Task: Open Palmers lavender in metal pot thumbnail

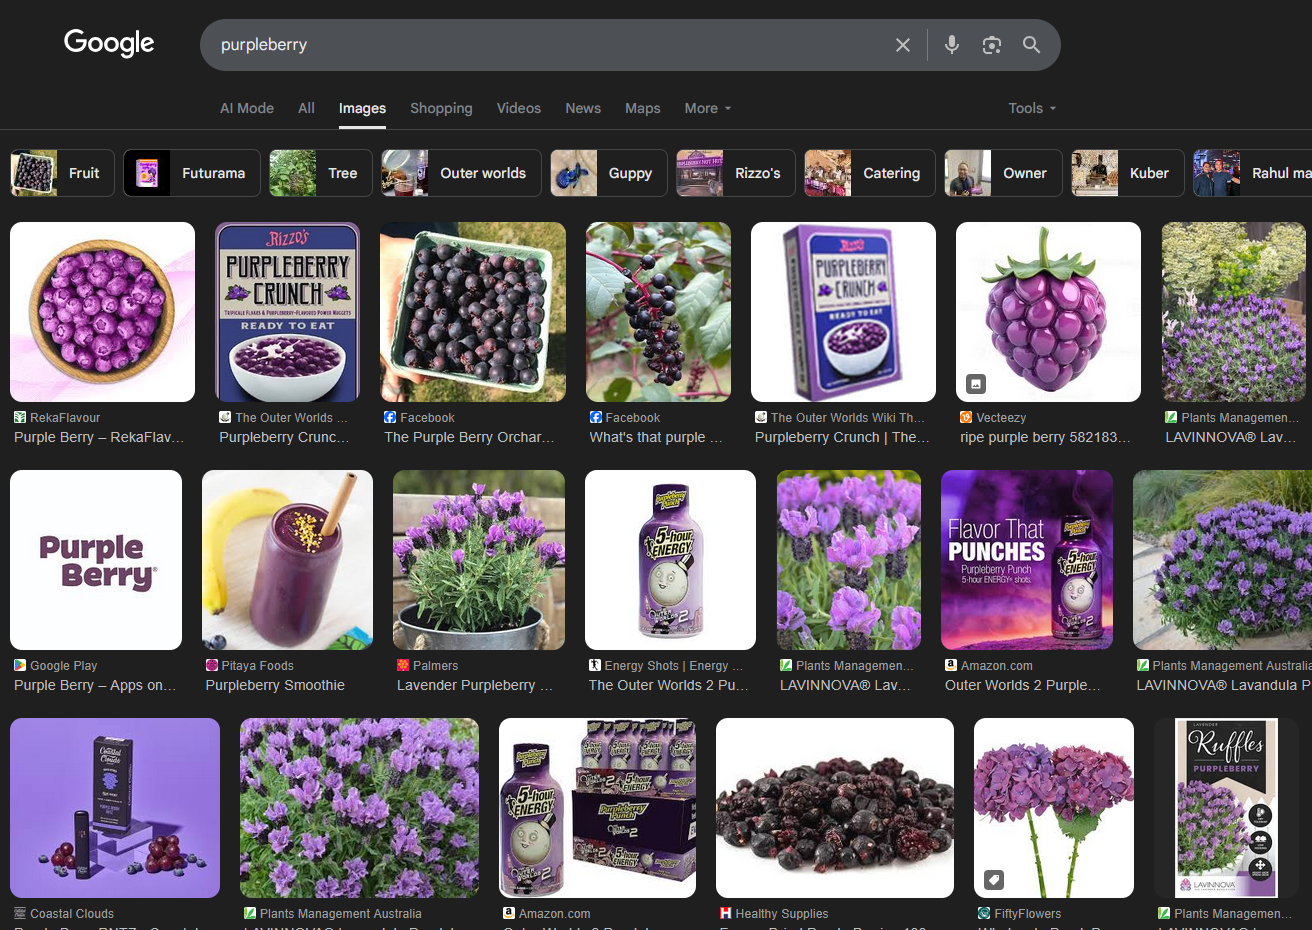Action: 479,560
